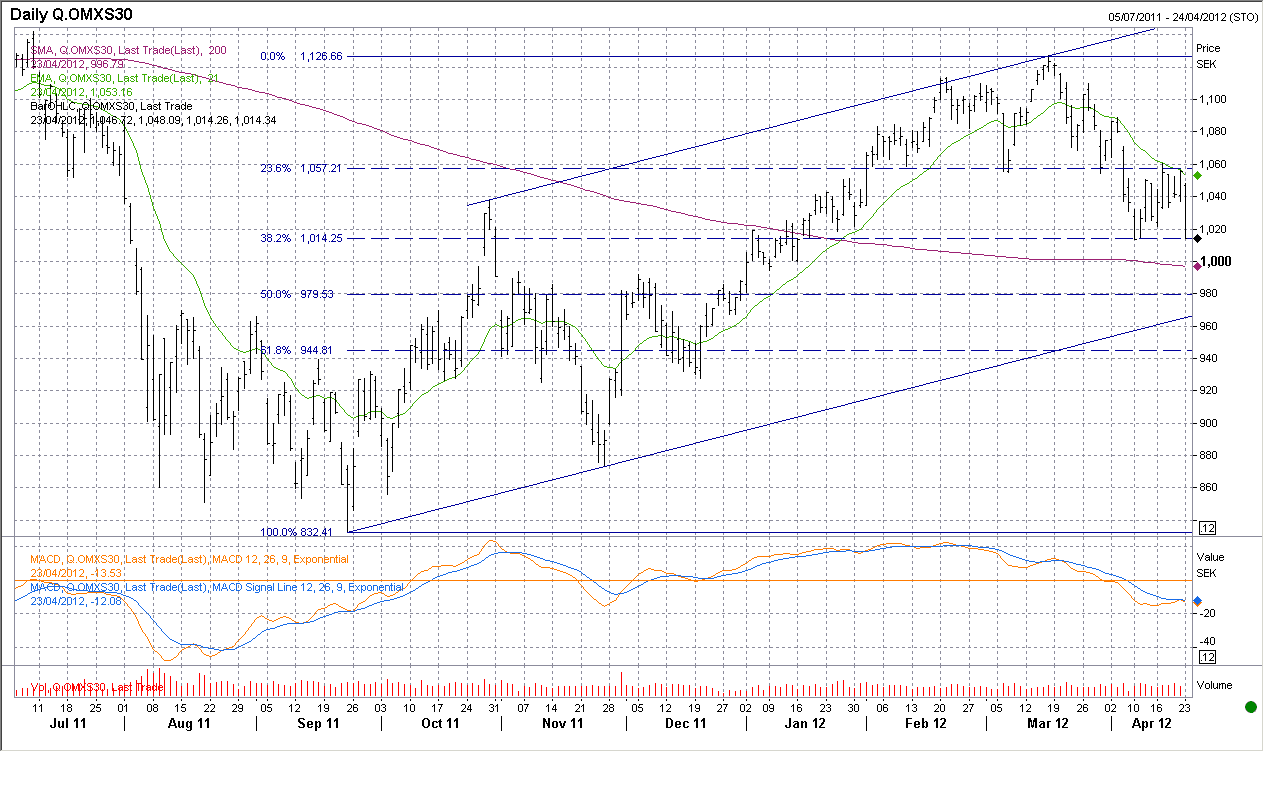Click the Price SEK axis label

click(1208, 55)
